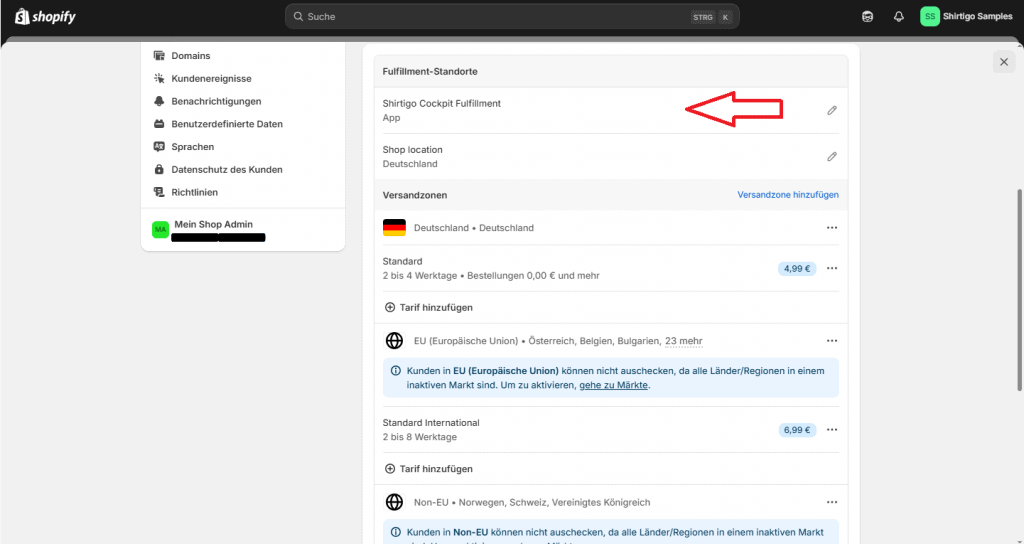Image resolution: width=1024 pixels, height=544 pixels.
Task: Click pencil icon for Shop location
Action: point(832,157)
